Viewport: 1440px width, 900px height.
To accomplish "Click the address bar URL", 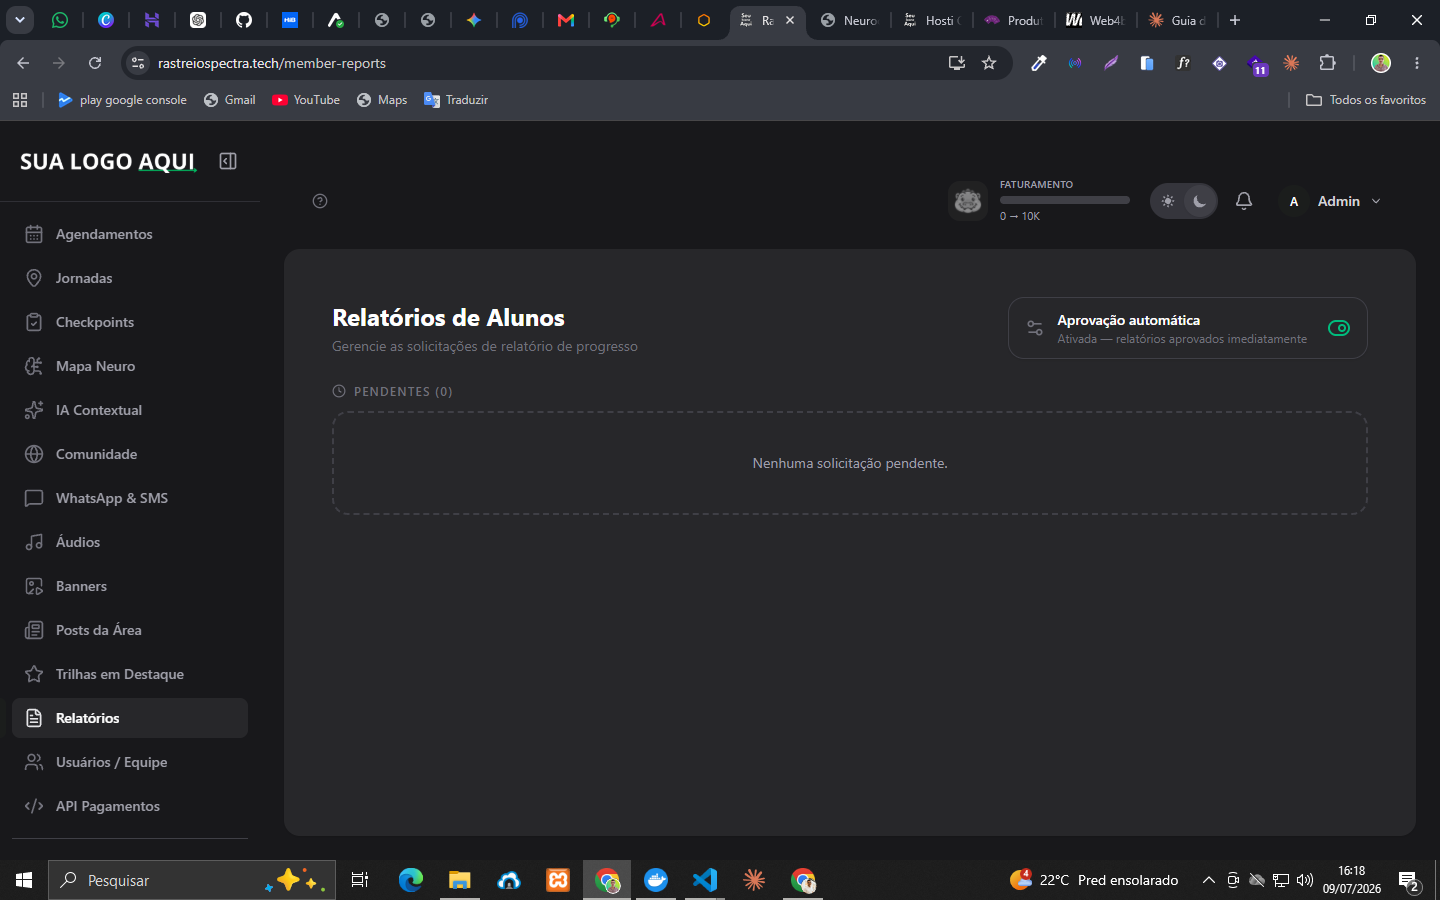I will [x=272, y=63].
